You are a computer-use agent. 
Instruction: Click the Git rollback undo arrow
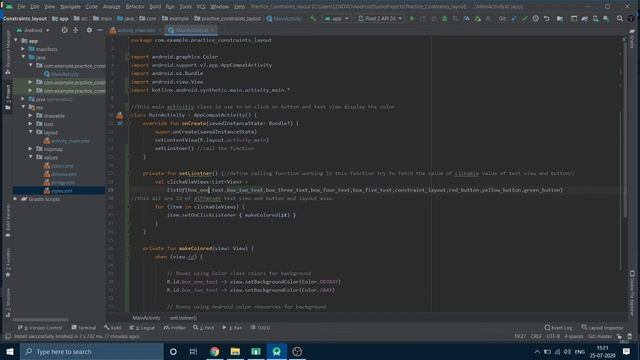547,19
